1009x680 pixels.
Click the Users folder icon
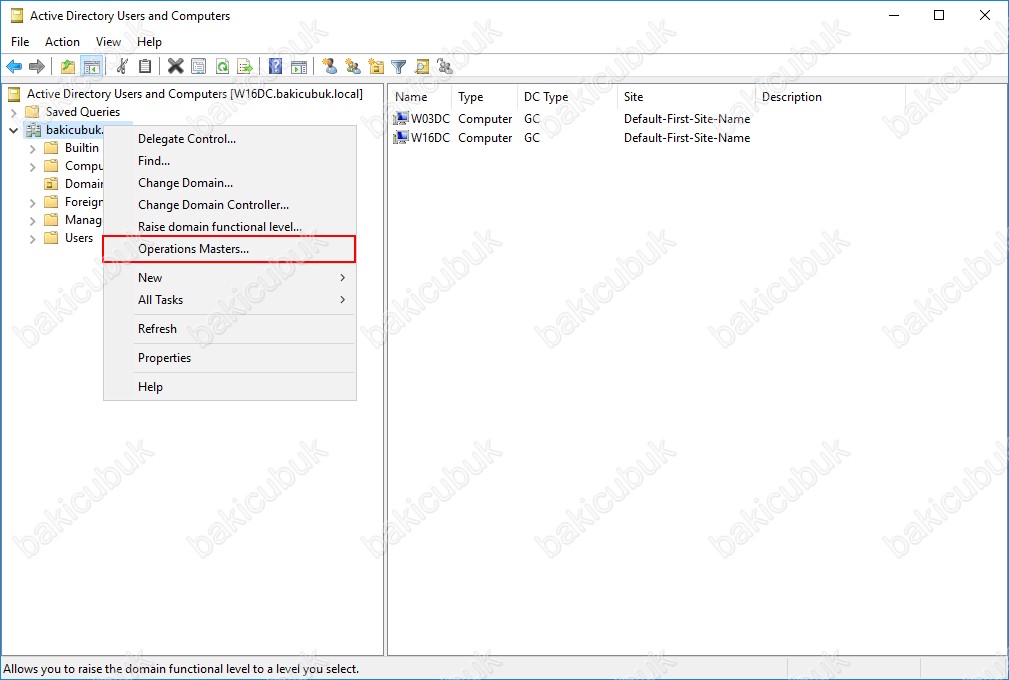coord(51,238)
